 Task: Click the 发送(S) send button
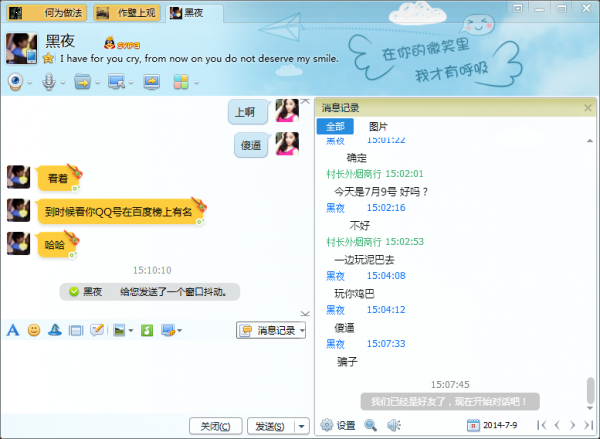(271, 426)
